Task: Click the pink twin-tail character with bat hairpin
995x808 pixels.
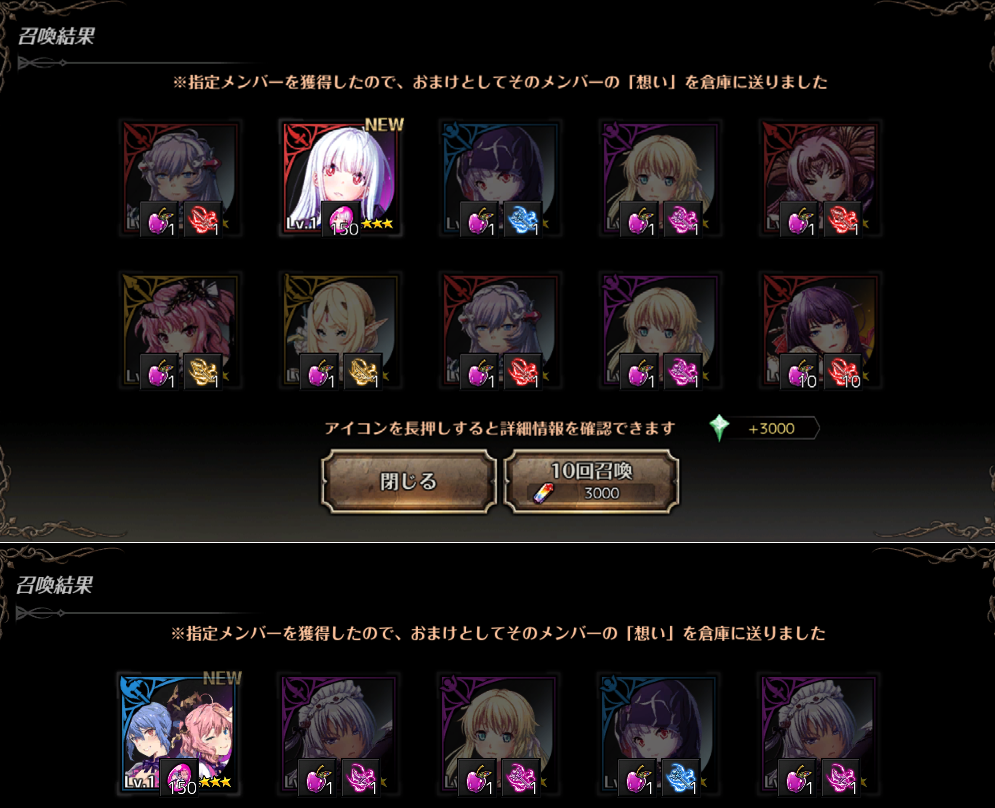Action: pyautogui.click(x=180, y=331)
